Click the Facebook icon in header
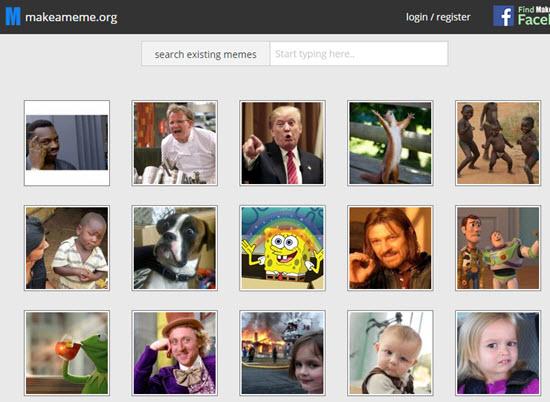Image resolution: width=550 pixels, height=402 pixels. point(503,16)
